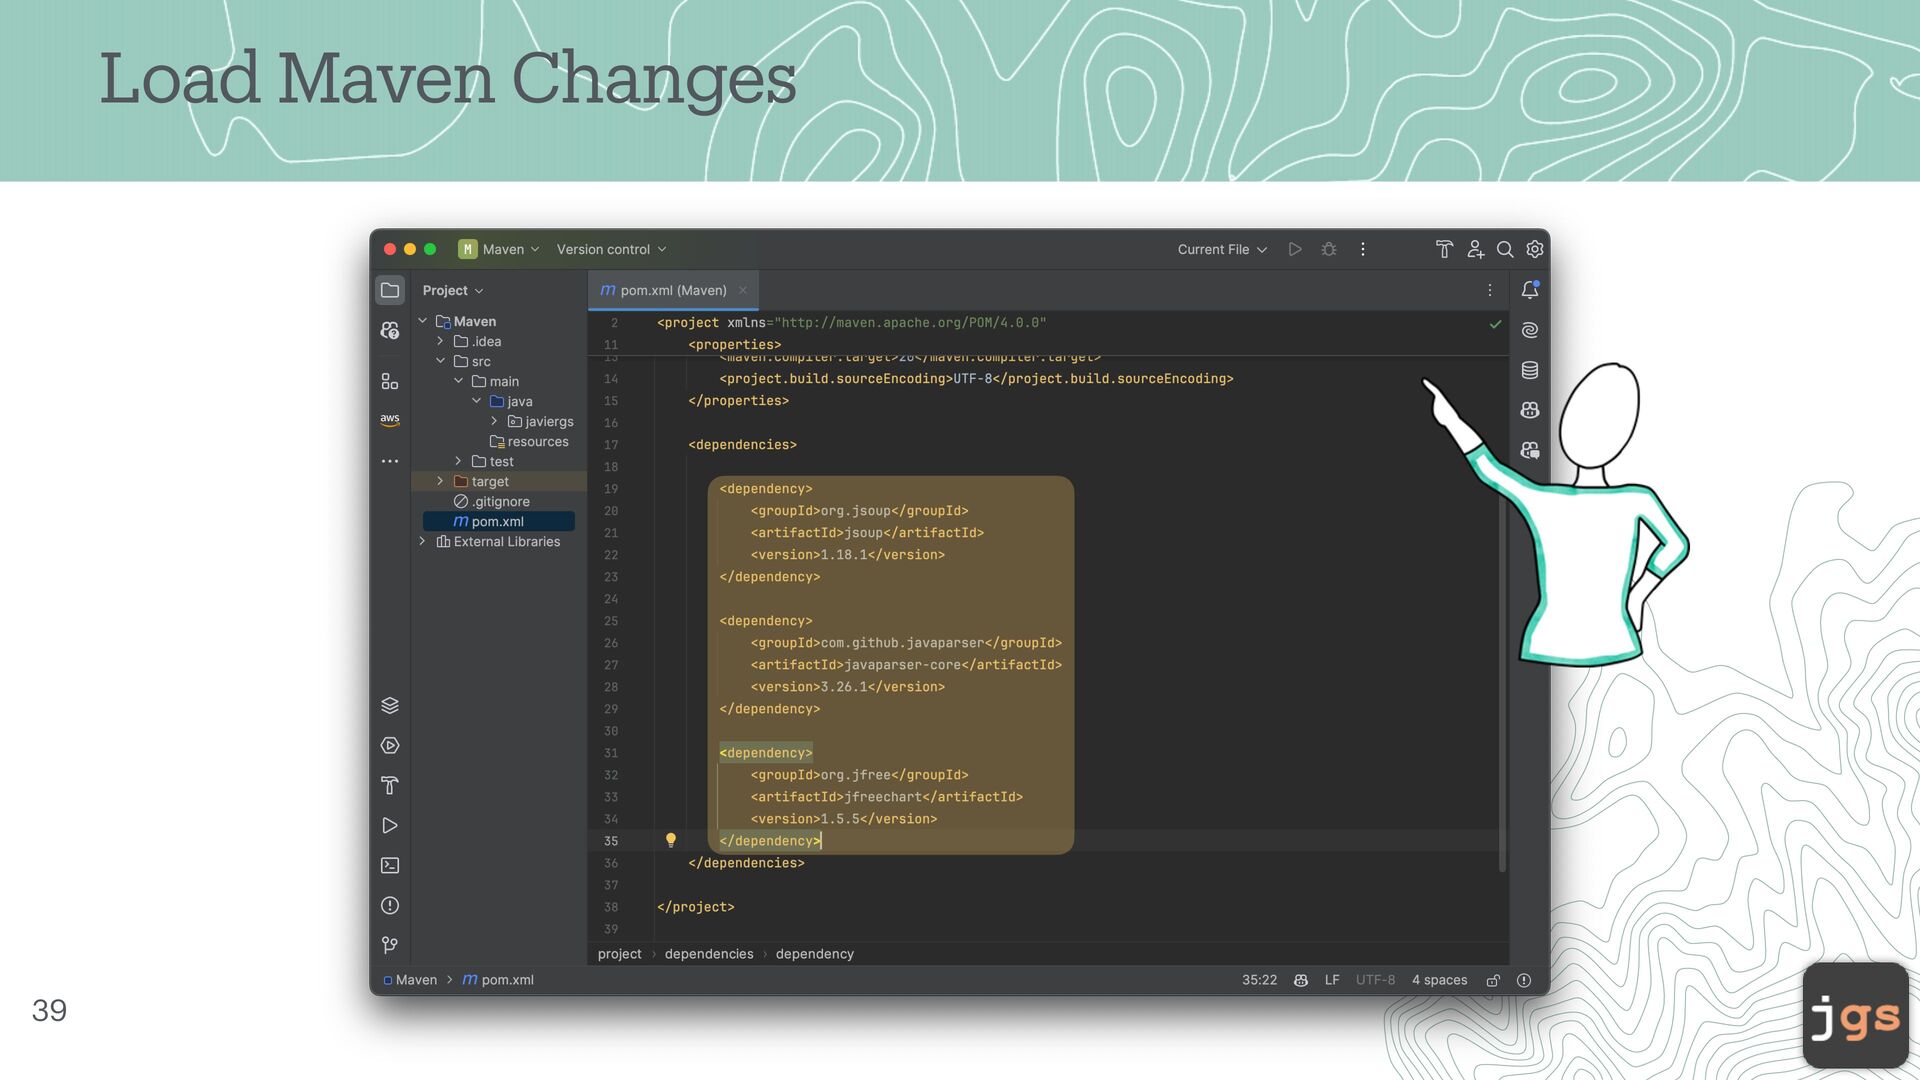Select the dependency breadcrumb
Screen dimensions: 1920x1080
coord(815,954)
